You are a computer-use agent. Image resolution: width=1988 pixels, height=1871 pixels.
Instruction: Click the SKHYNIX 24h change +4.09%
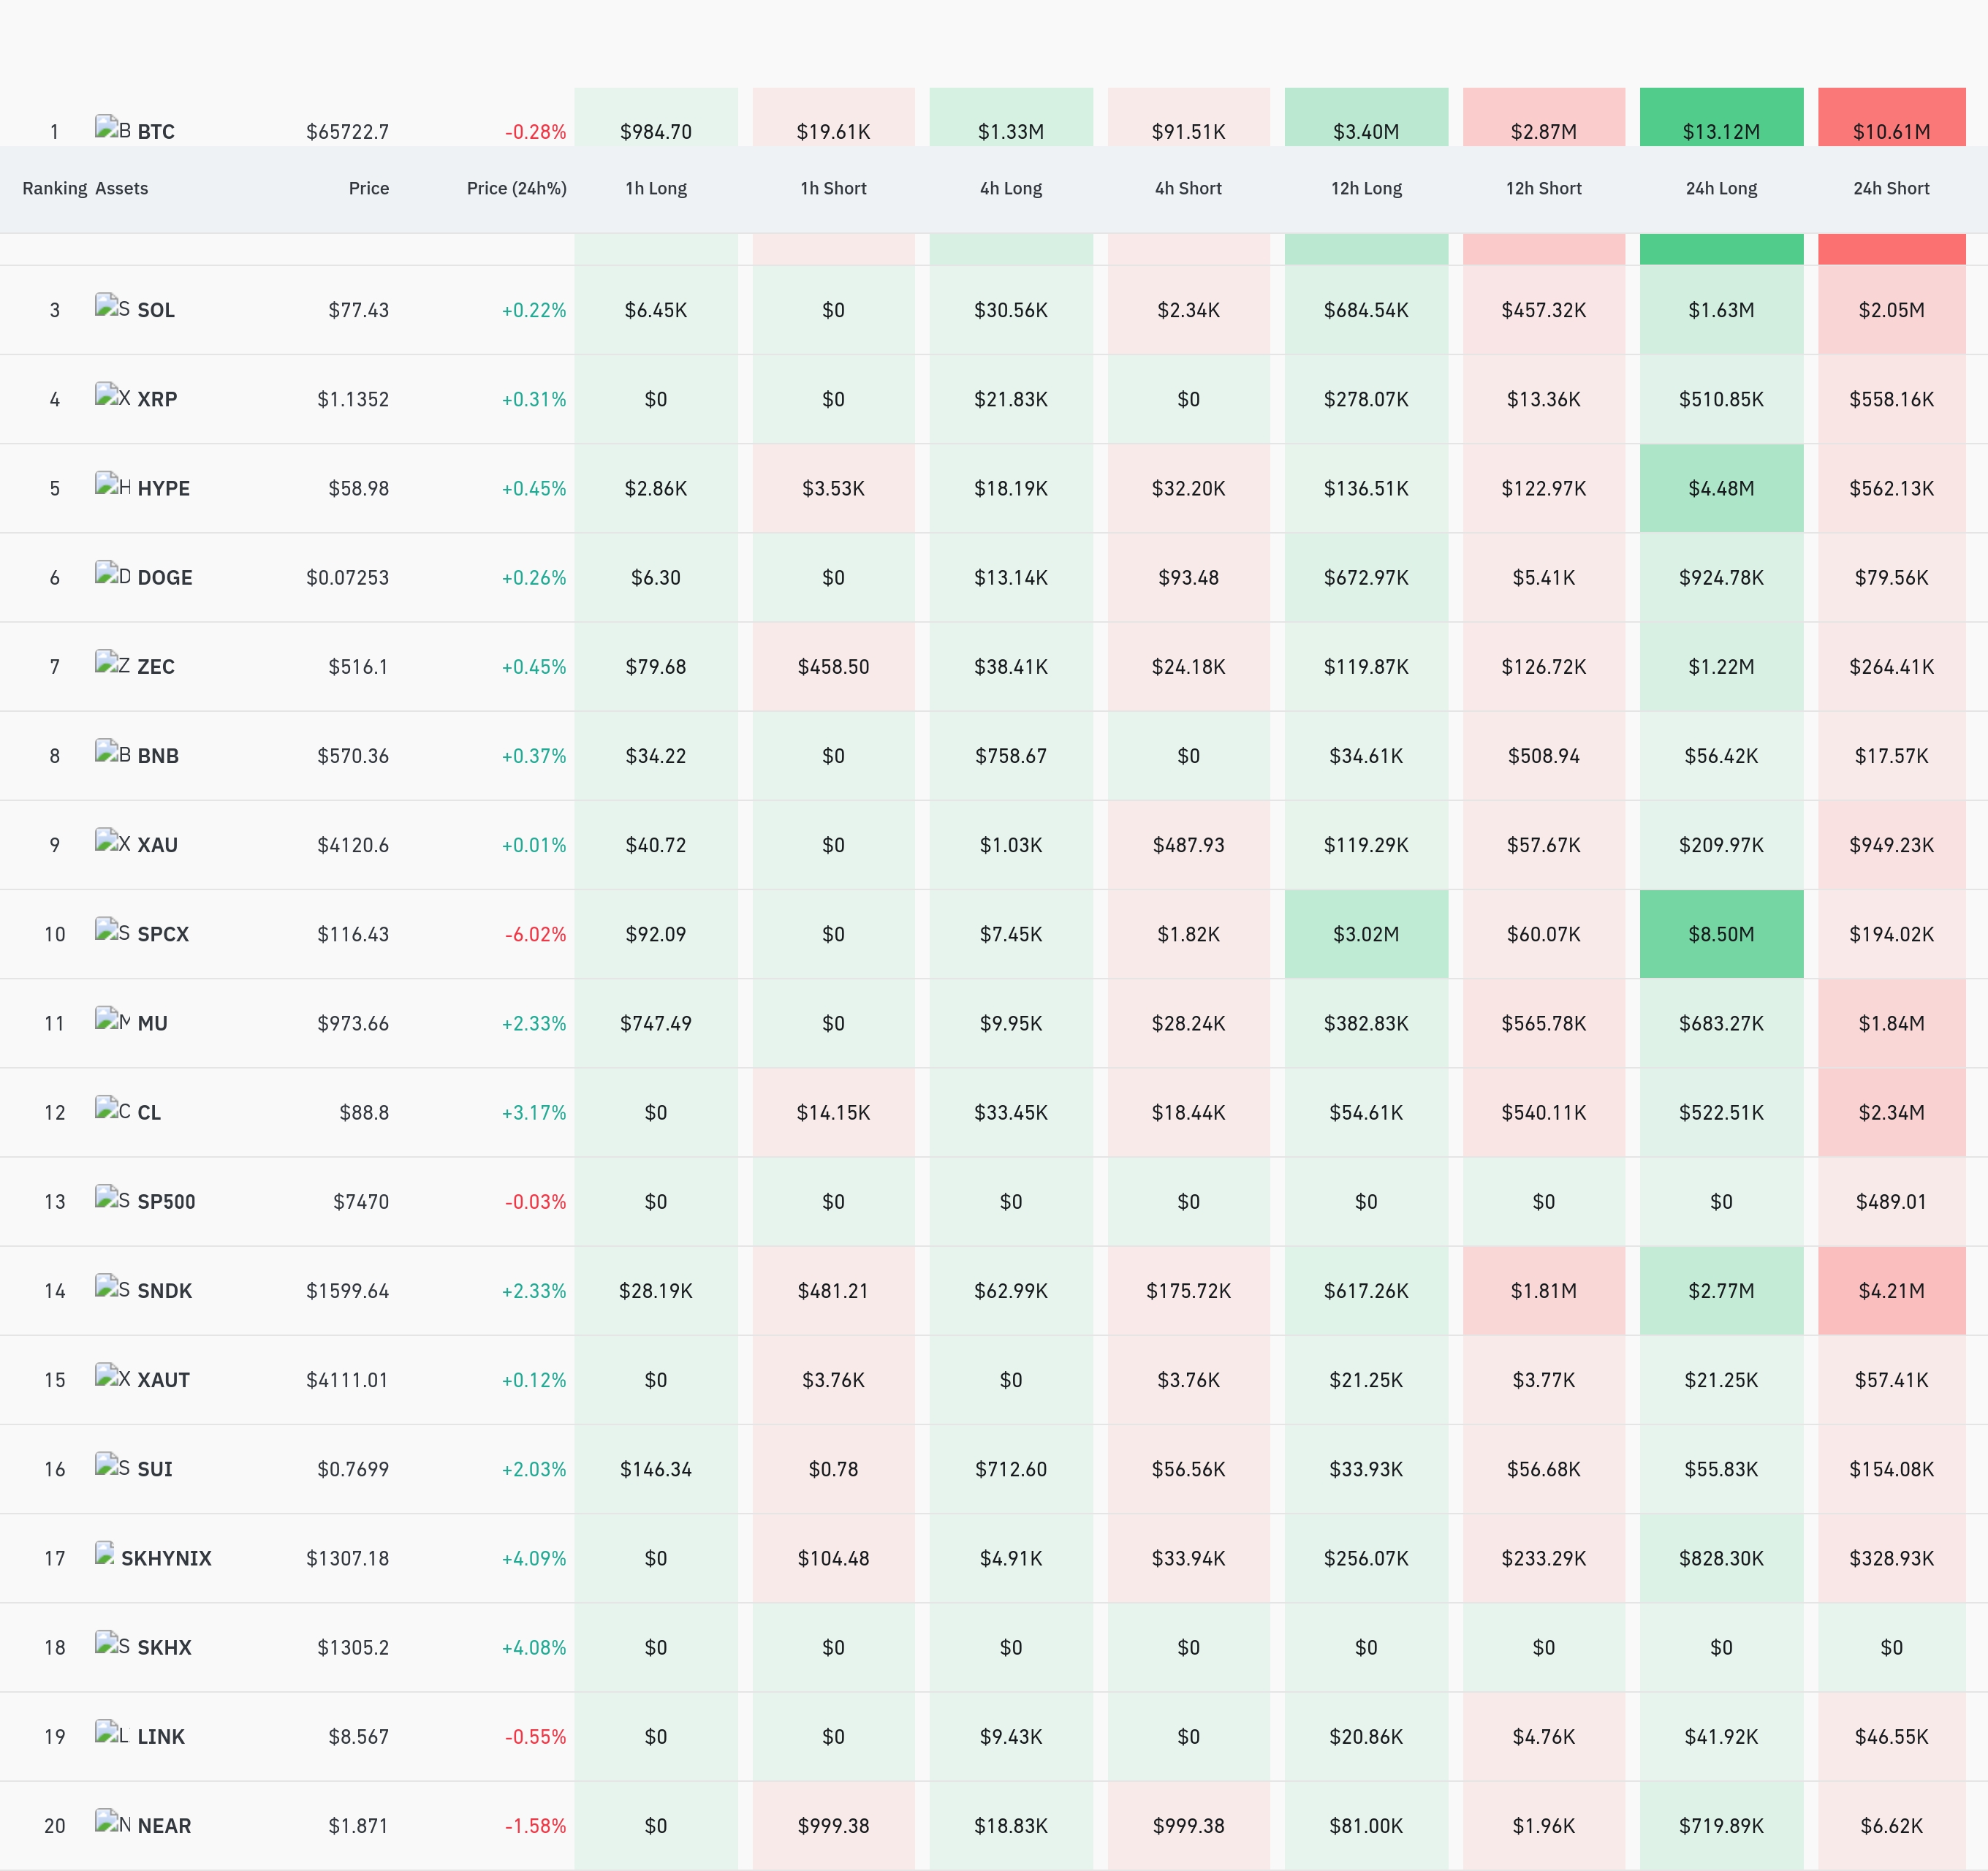[x=534, y=1558]
